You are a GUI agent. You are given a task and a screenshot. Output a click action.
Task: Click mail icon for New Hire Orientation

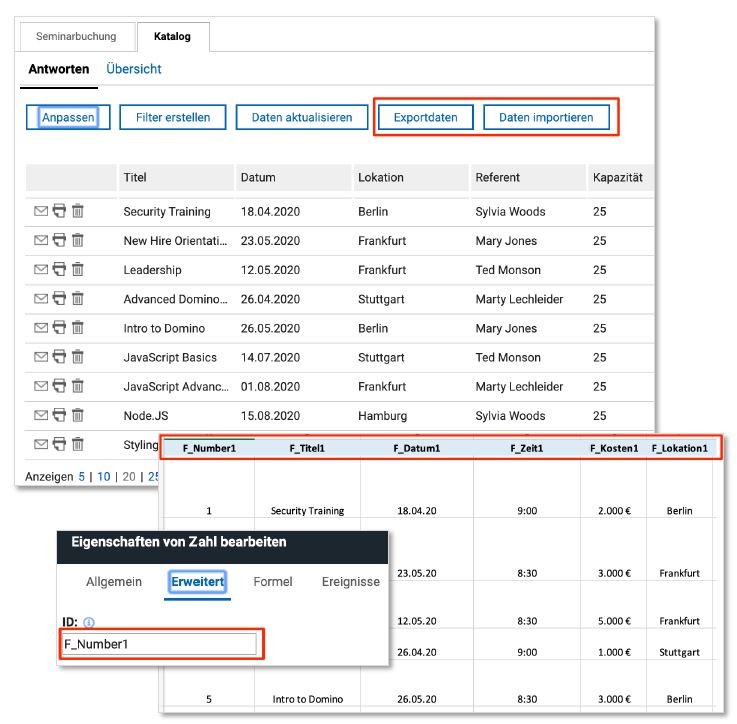click(41, 240)
